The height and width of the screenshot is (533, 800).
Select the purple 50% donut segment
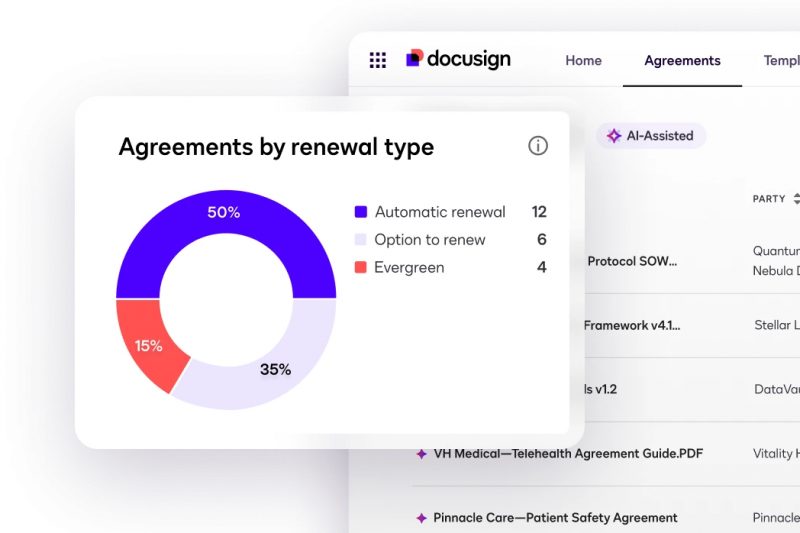point(224,212)
